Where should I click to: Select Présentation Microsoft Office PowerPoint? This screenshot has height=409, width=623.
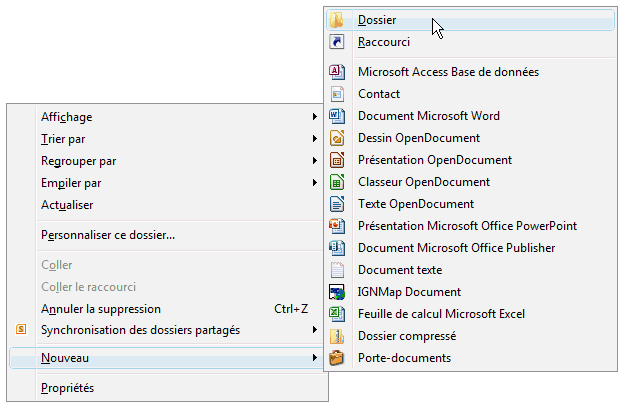(470, 226)
